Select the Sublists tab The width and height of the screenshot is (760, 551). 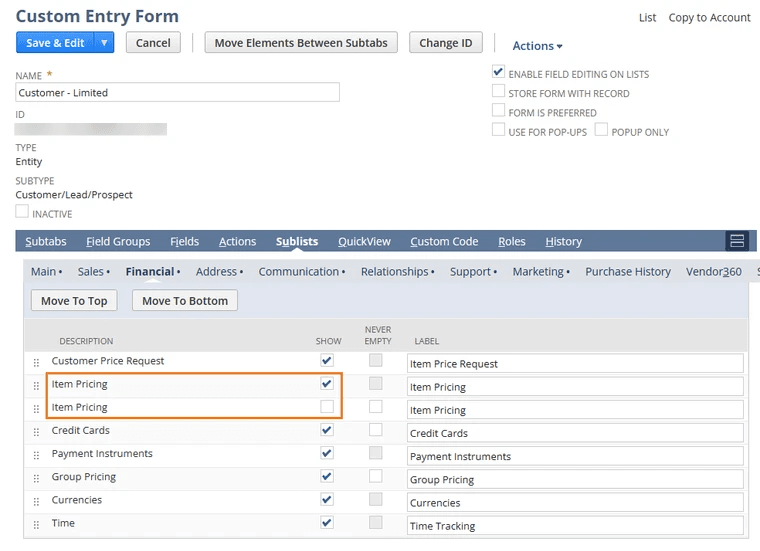[297, 241]
